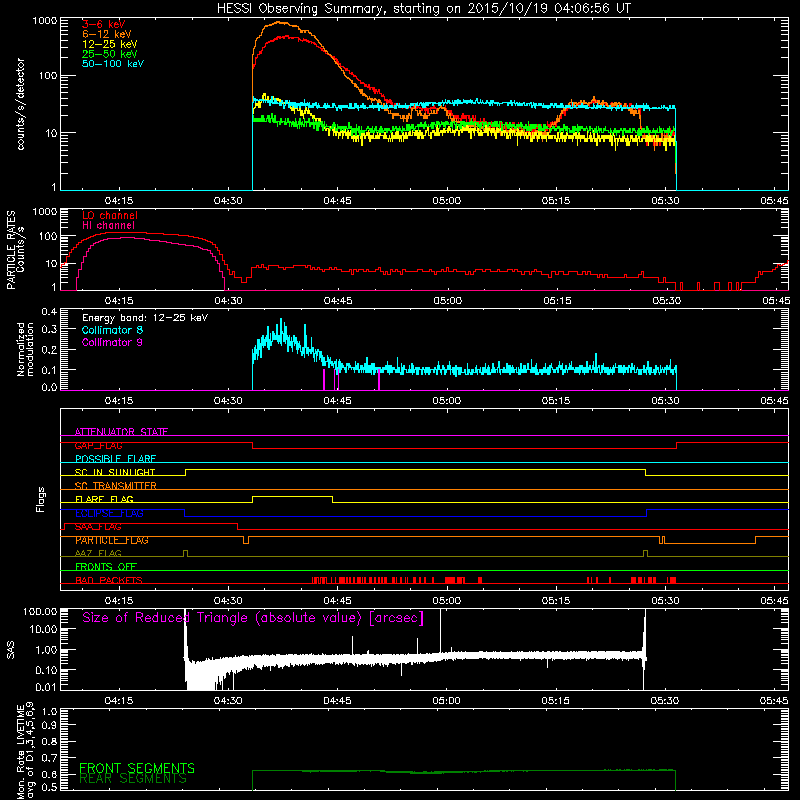Image resolution: width=800 pixels, height=800 pixels.
Task: Click the SC_IN_SUNLIGHT flag label
Action: coord(115,472)
